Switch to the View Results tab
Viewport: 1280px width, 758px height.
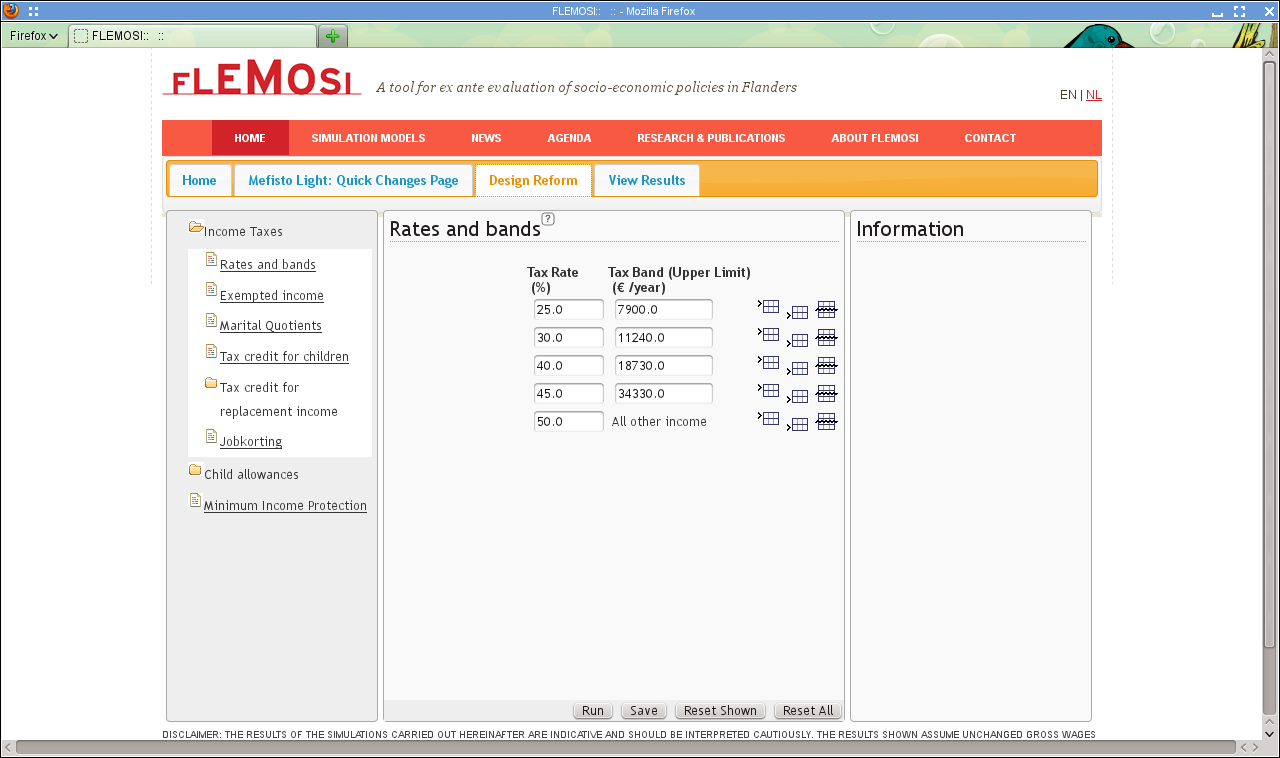click(646, 181)
